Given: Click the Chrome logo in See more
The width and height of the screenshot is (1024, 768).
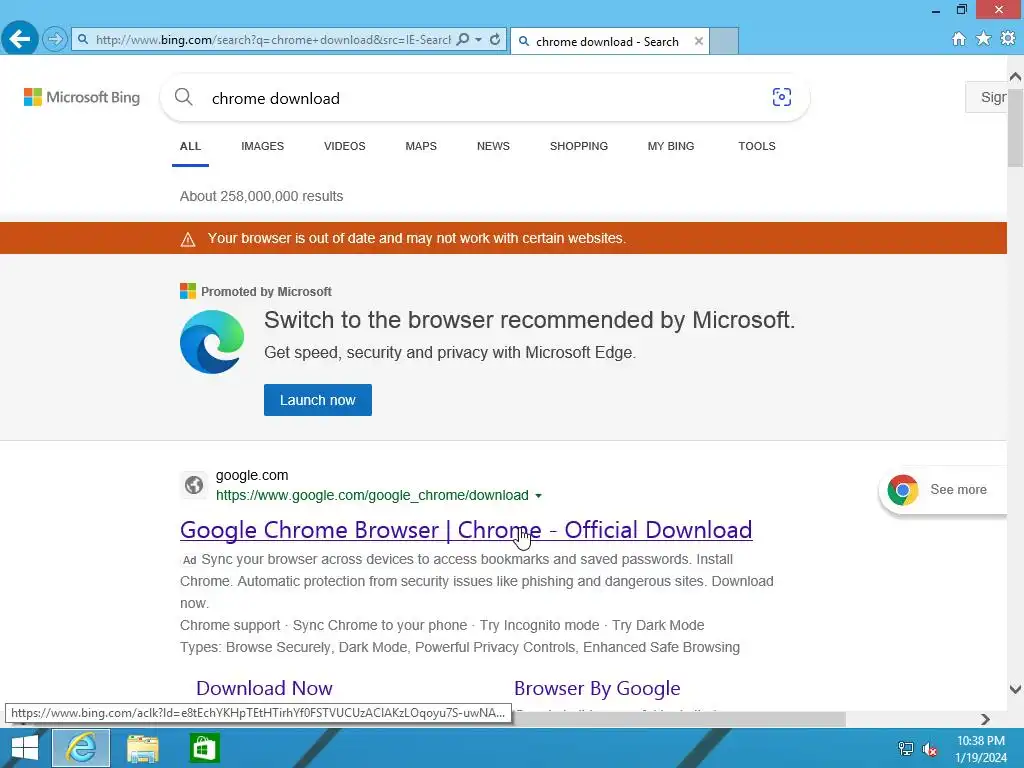Looking at the screenshot, I should click(903, 490).
